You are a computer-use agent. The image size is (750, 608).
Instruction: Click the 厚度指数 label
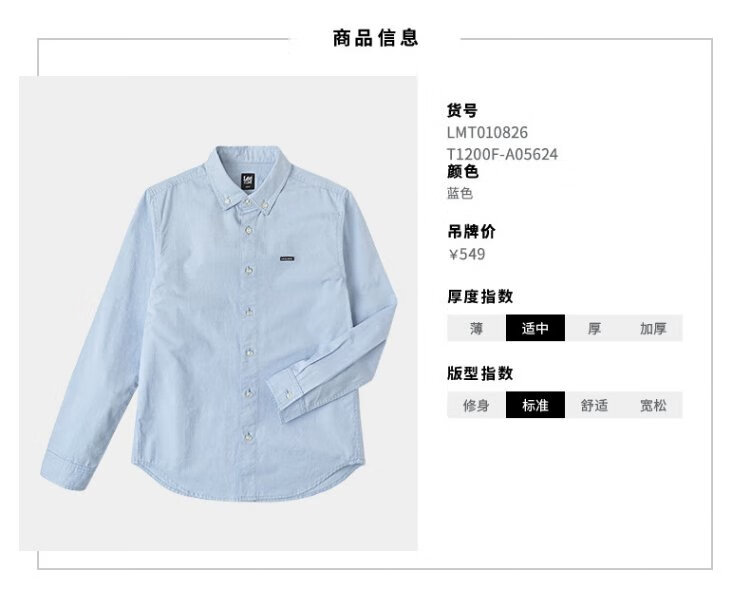[480, 297]
